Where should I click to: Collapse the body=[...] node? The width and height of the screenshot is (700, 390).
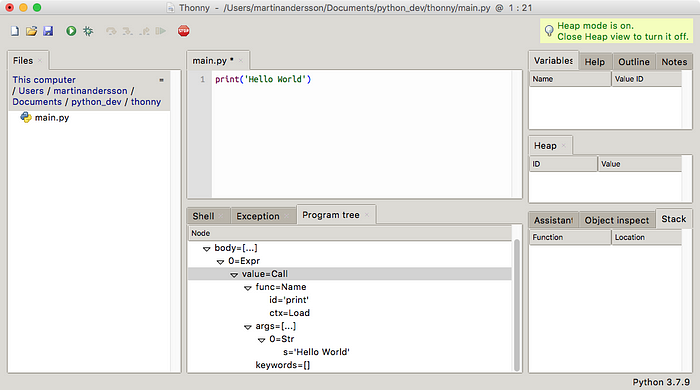point(206,249)
